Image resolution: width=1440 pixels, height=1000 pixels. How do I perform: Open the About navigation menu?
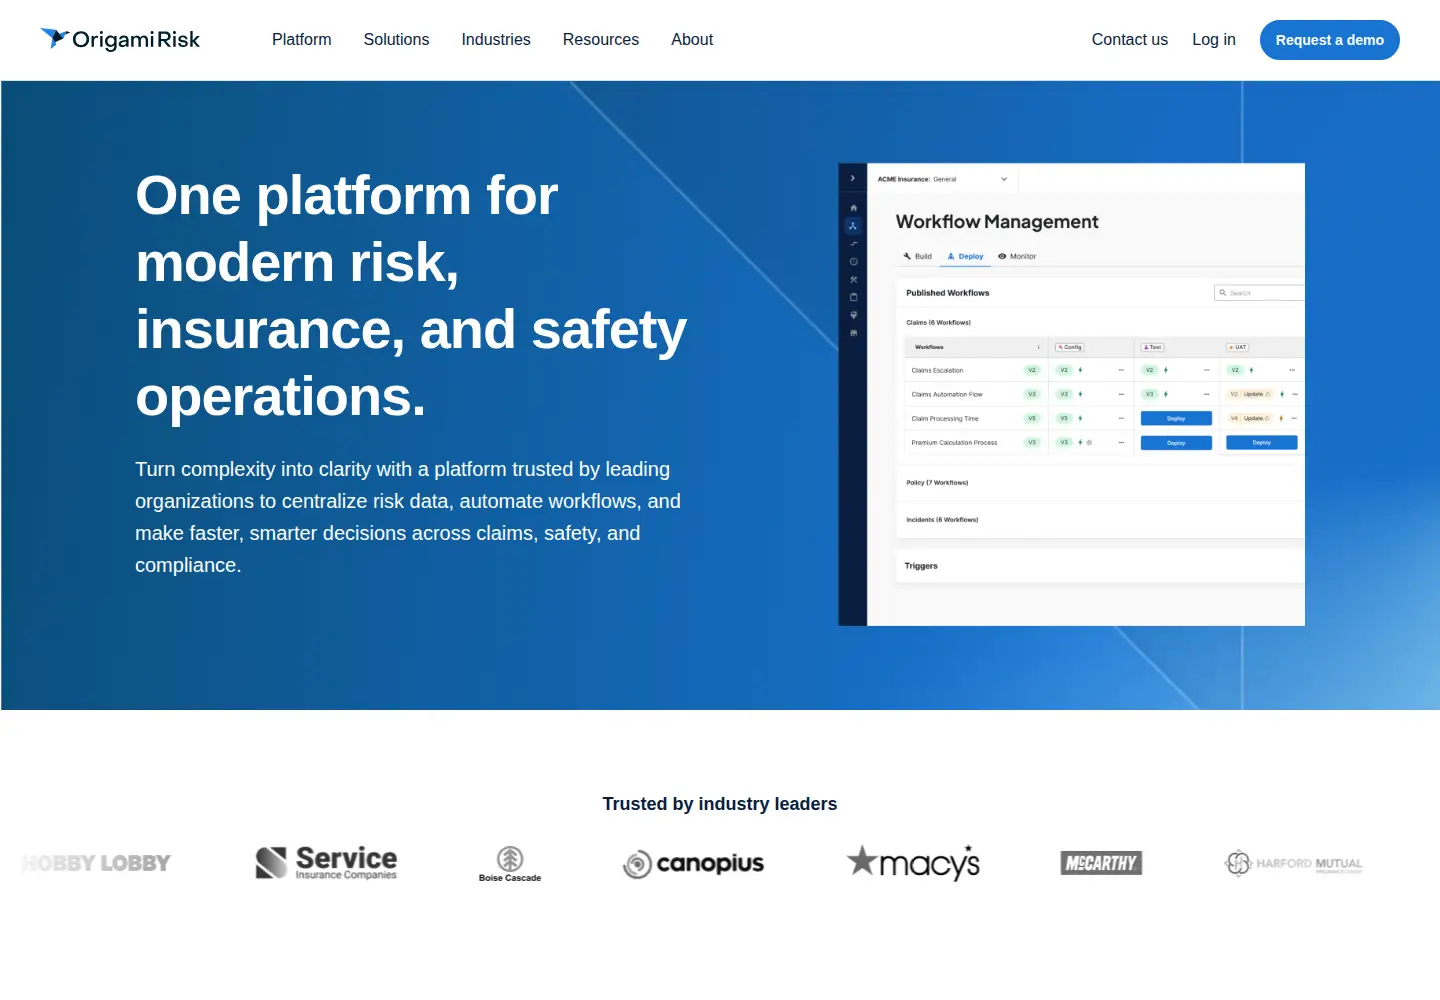coord(692,40)
